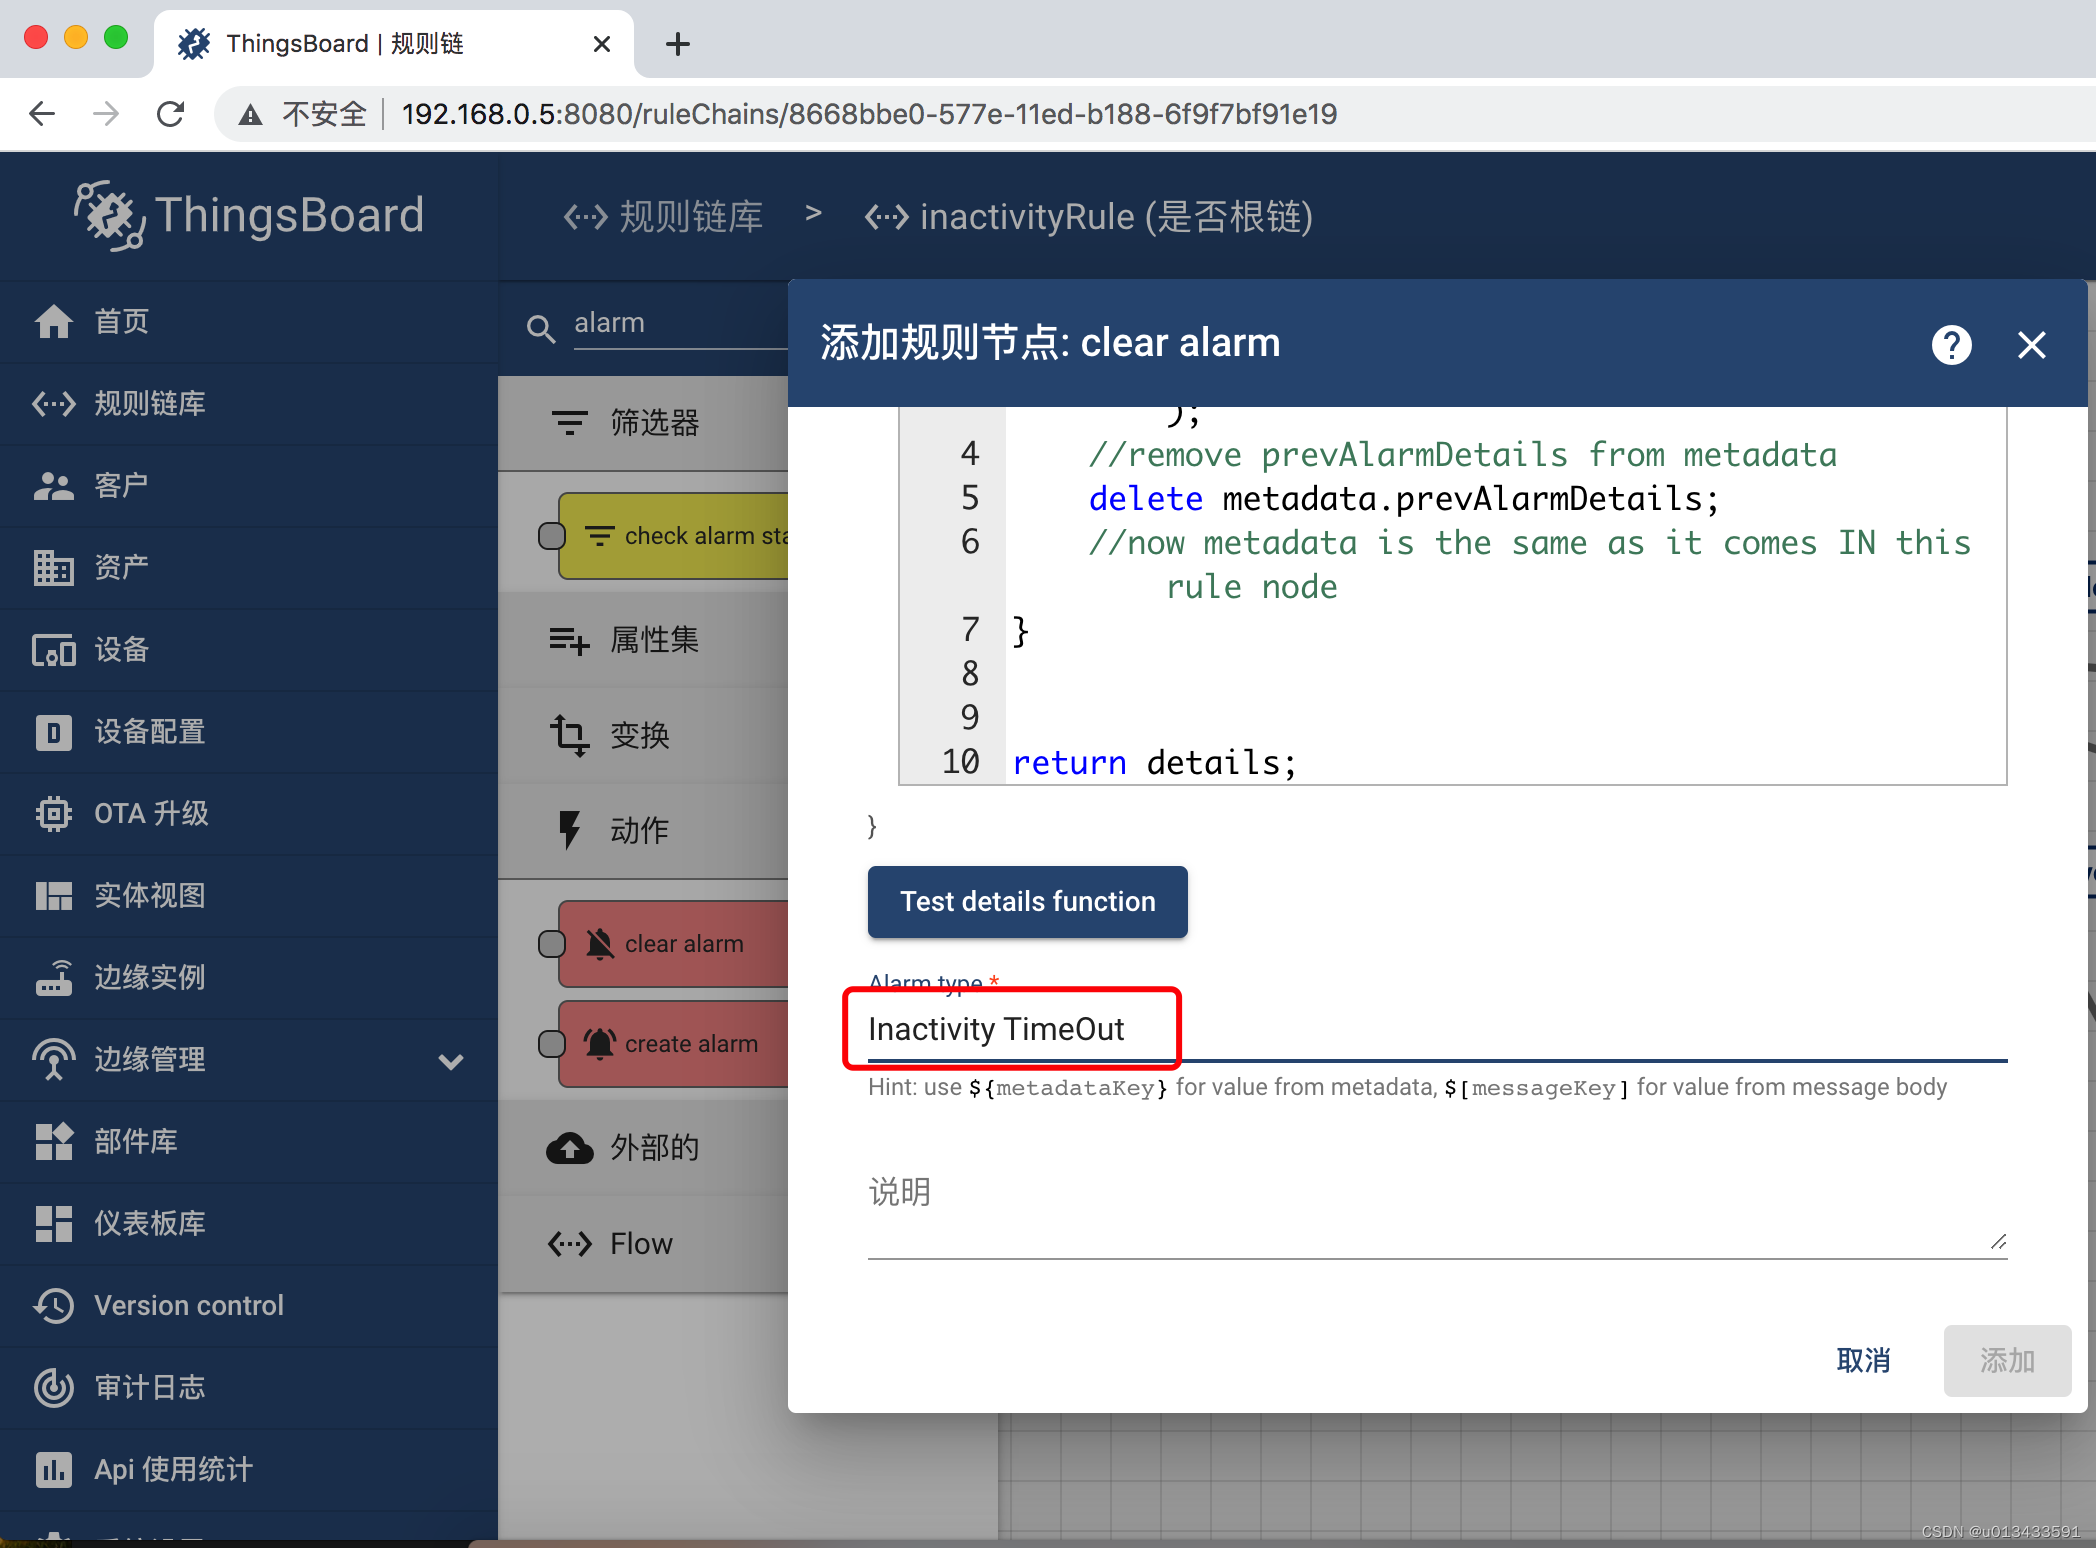Select the check alarm status node
This screenshot has height=1548, width=2096.
[674, 536]
